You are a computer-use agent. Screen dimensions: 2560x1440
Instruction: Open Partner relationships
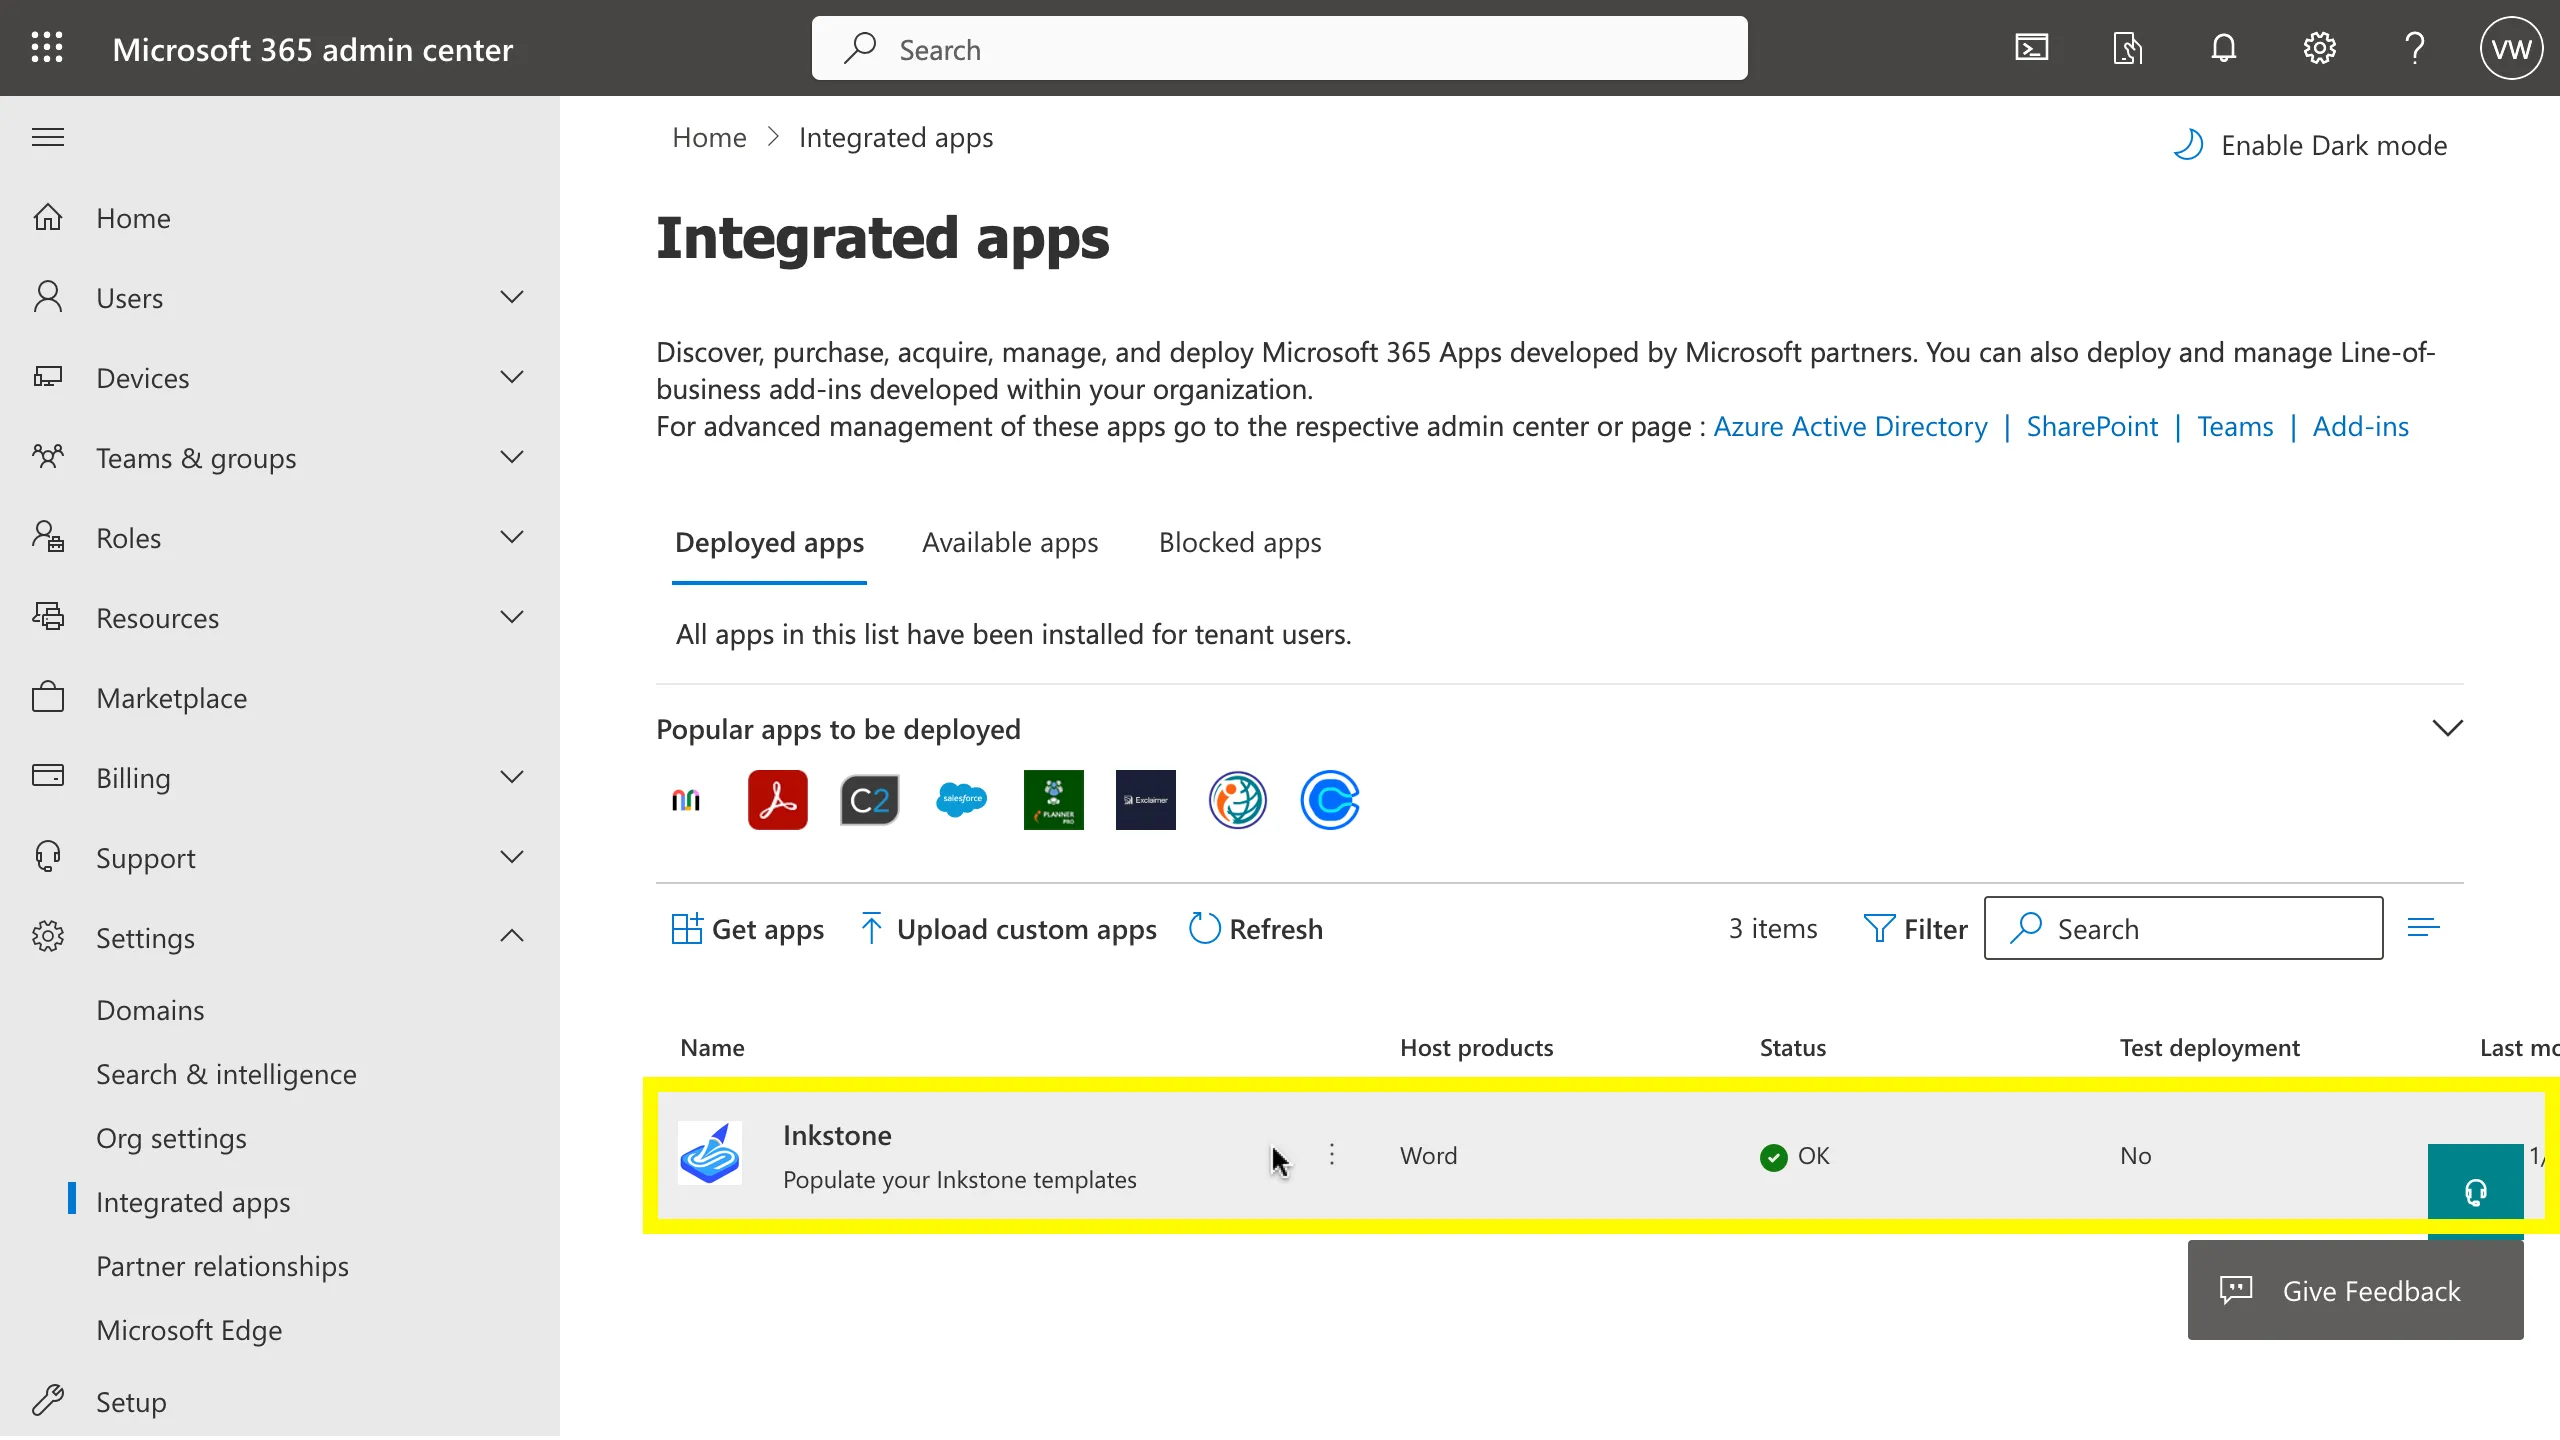coord(222,1267)
